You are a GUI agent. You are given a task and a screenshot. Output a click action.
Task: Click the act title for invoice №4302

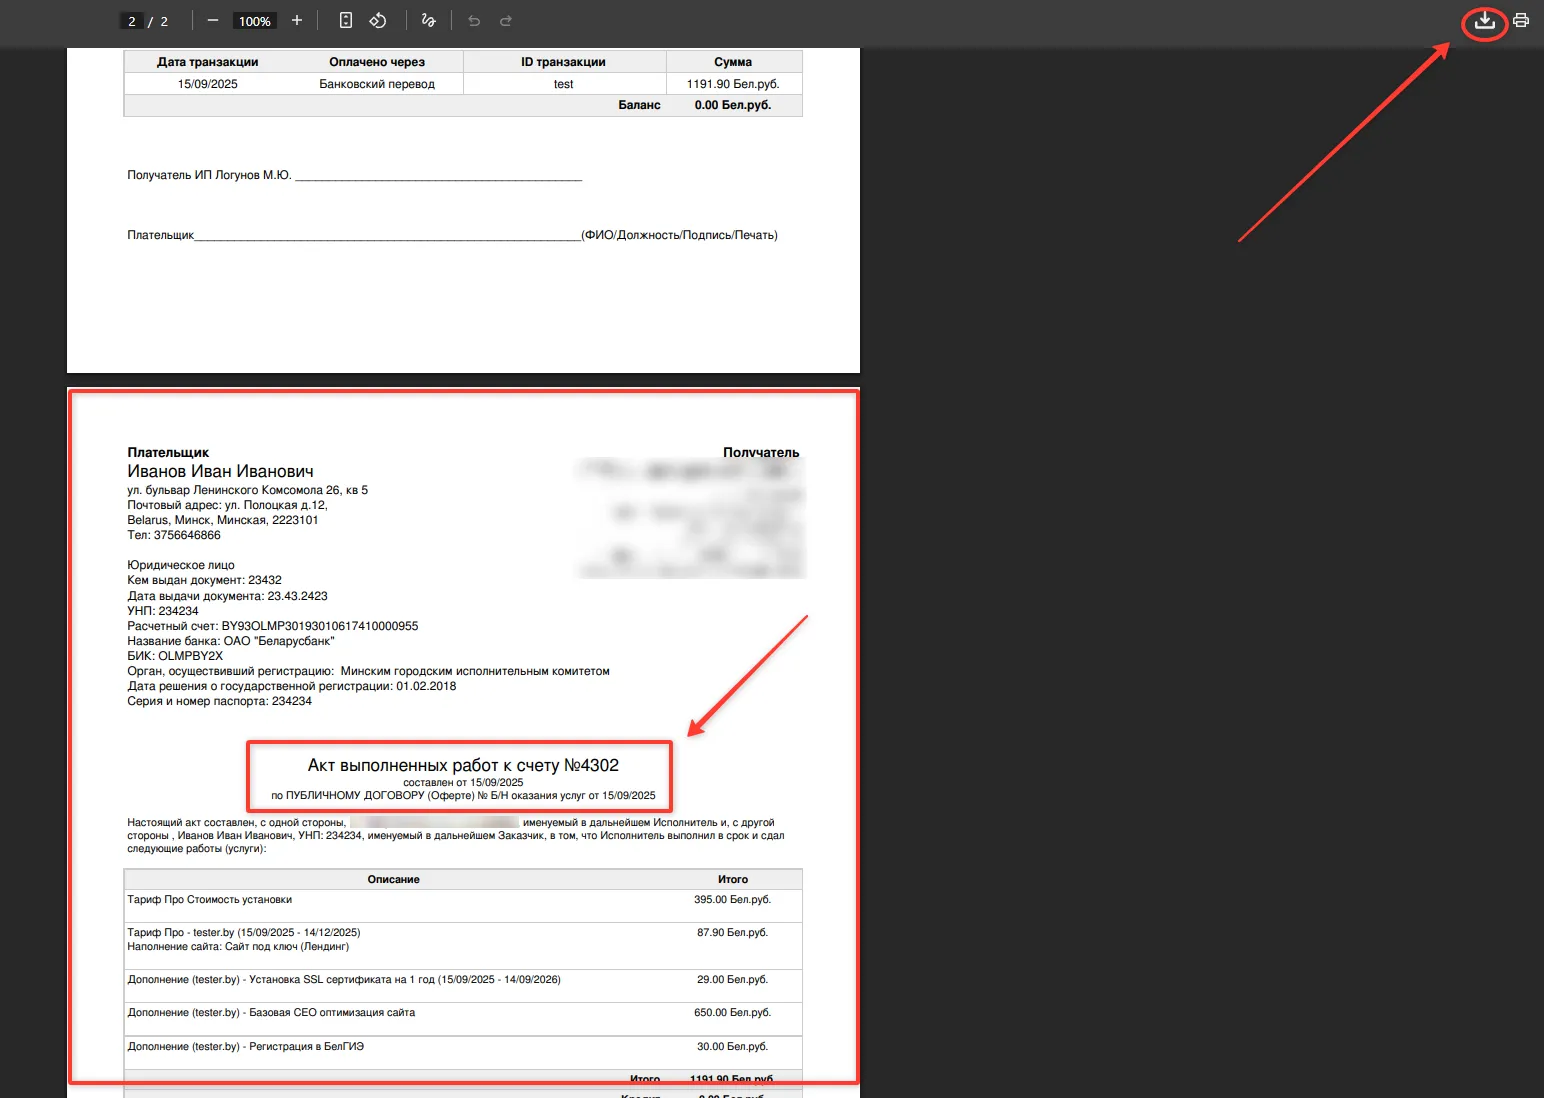click(462, 765)
